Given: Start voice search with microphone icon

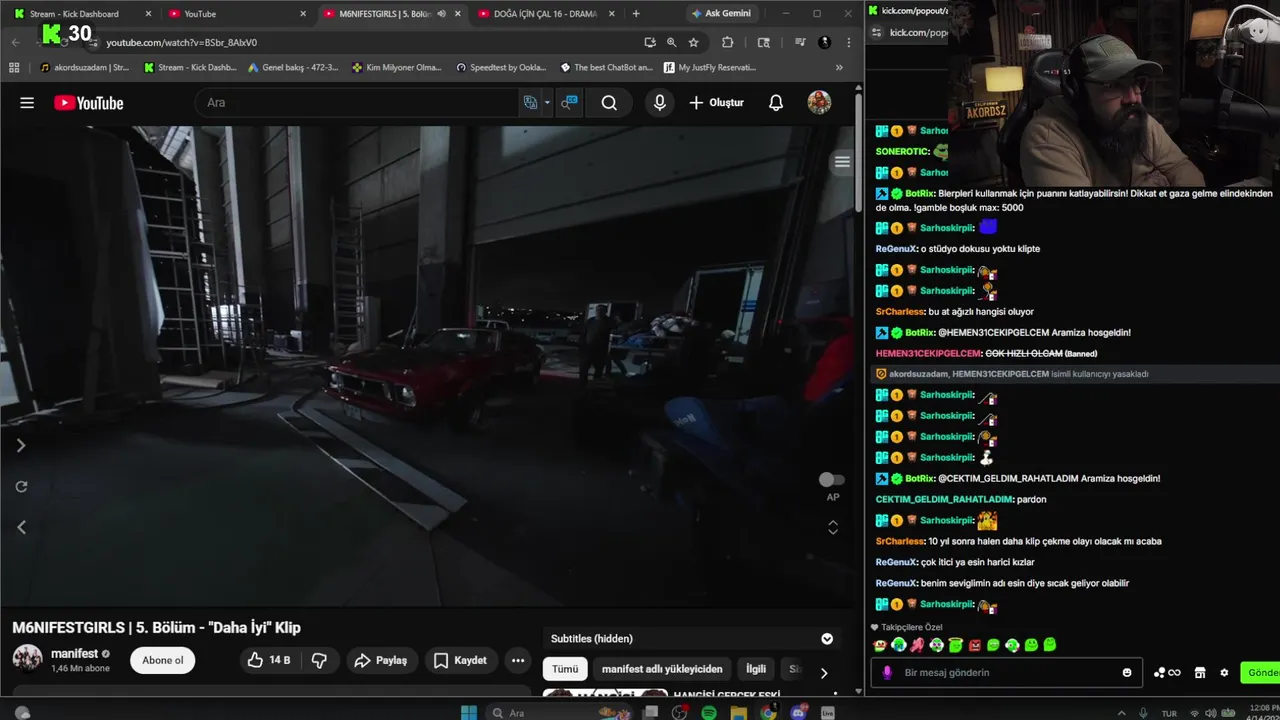Looking at the screenshot, I should click(x=659, y=103).
